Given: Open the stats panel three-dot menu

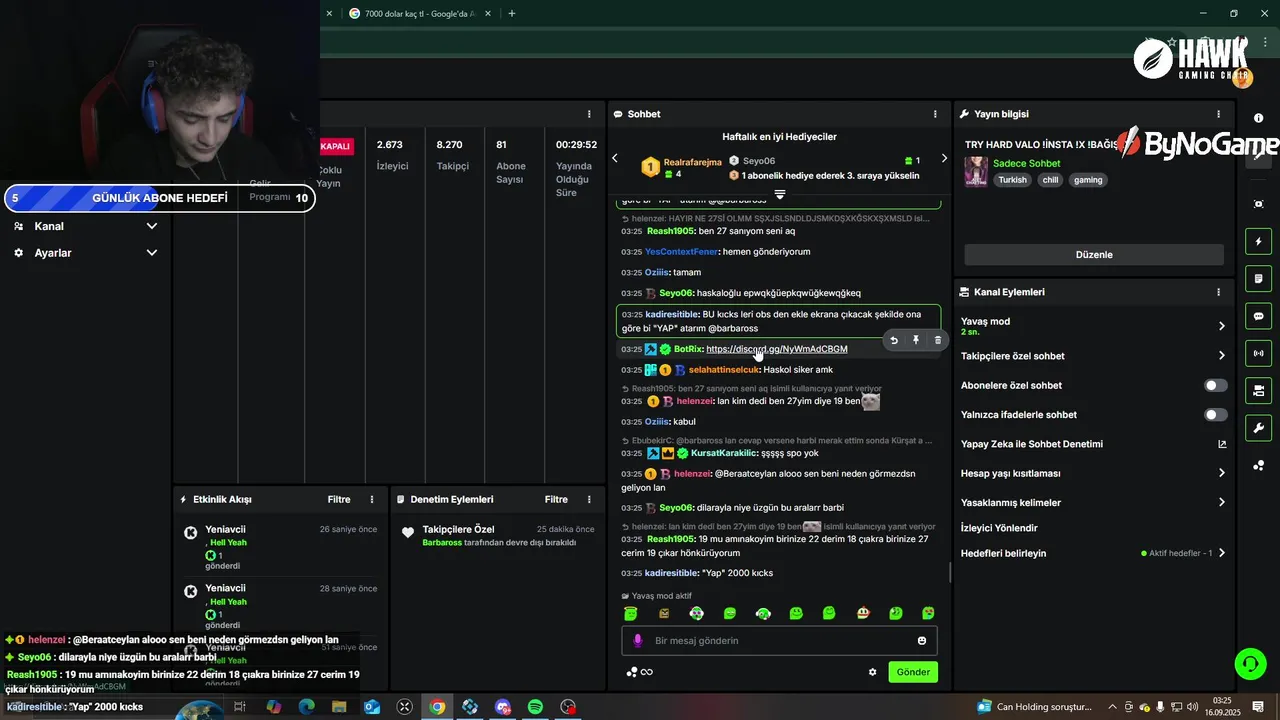Looking at the screenshot, I should [589, 114].
